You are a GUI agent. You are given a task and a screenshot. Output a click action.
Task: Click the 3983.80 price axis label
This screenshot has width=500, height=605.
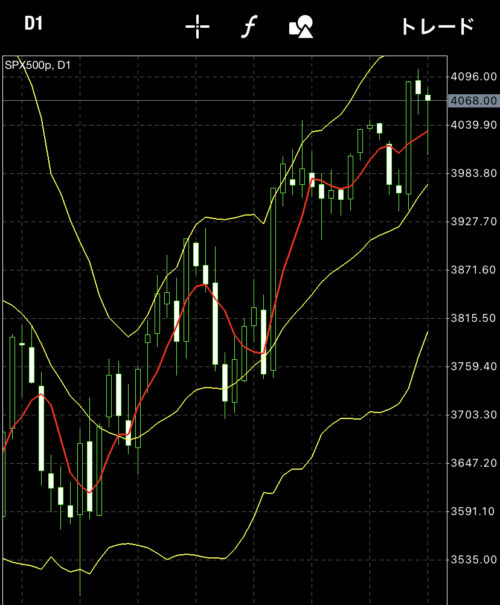(474, 173)
